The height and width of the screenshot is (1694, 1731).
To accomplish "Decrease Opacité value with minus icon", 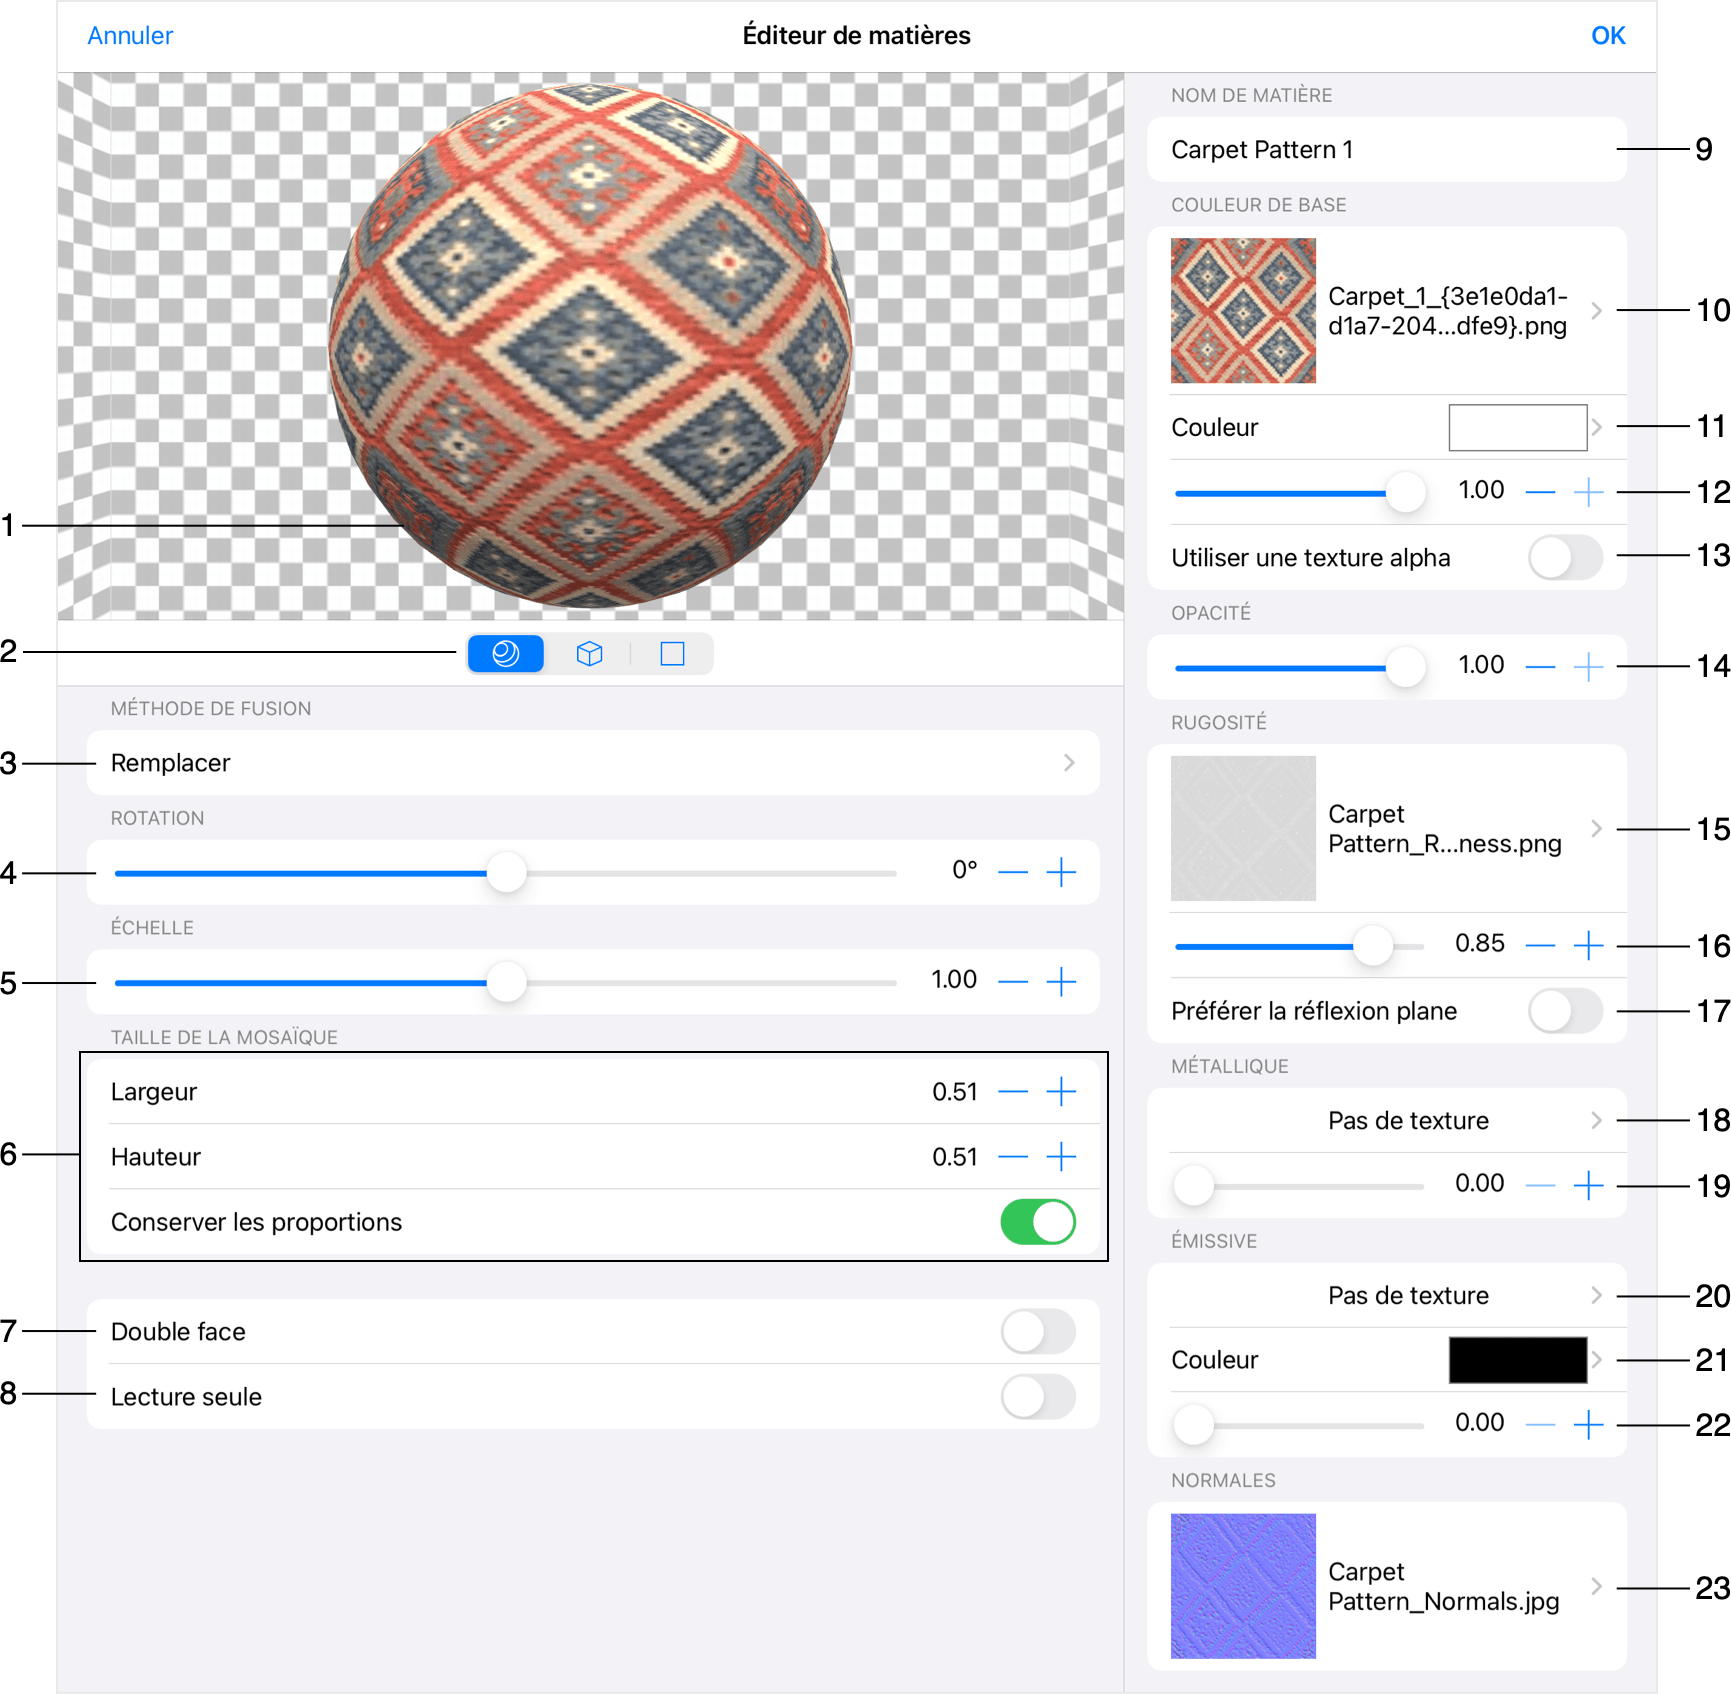I will (1541, 667).
